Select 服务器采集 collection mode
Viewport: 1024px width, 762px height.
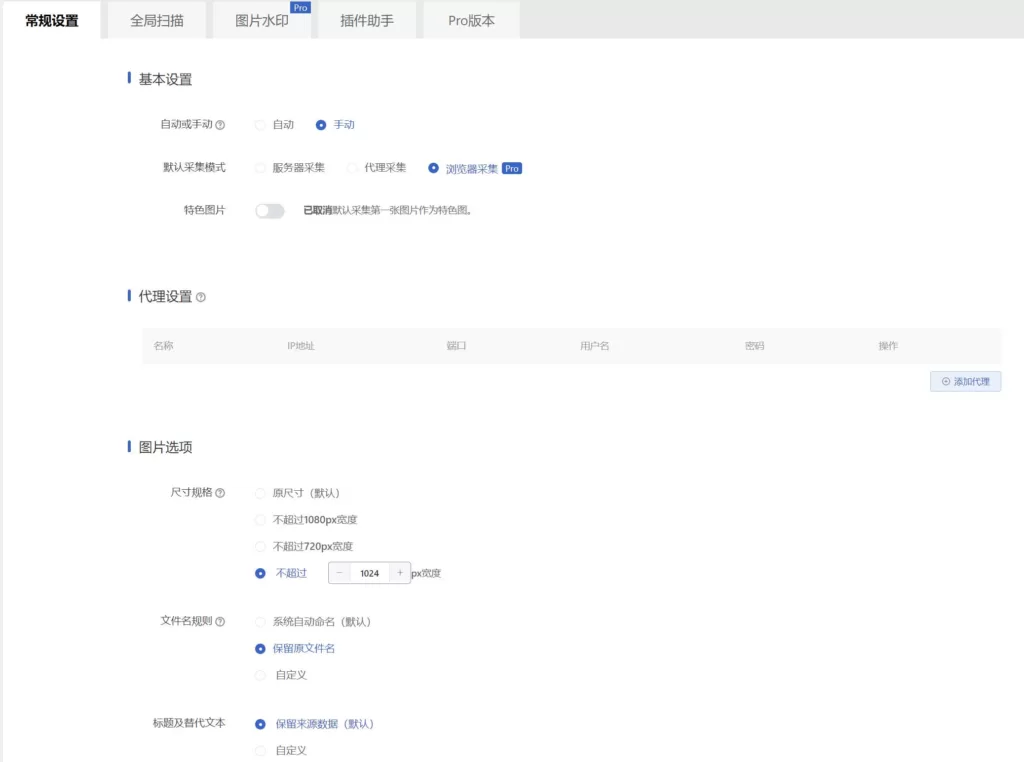(x=261, y=168)
